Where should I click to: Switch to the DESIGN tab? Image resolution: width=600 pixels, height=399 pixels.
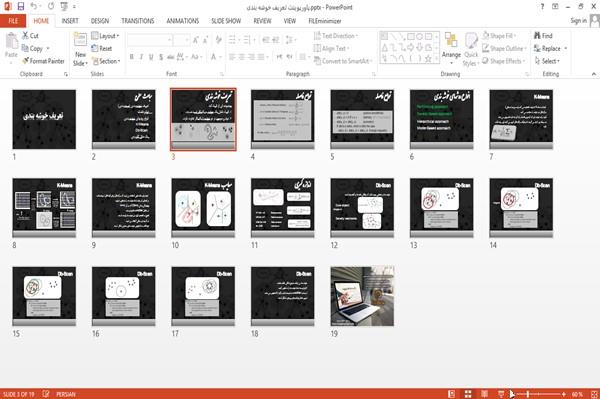click(100, 21)
